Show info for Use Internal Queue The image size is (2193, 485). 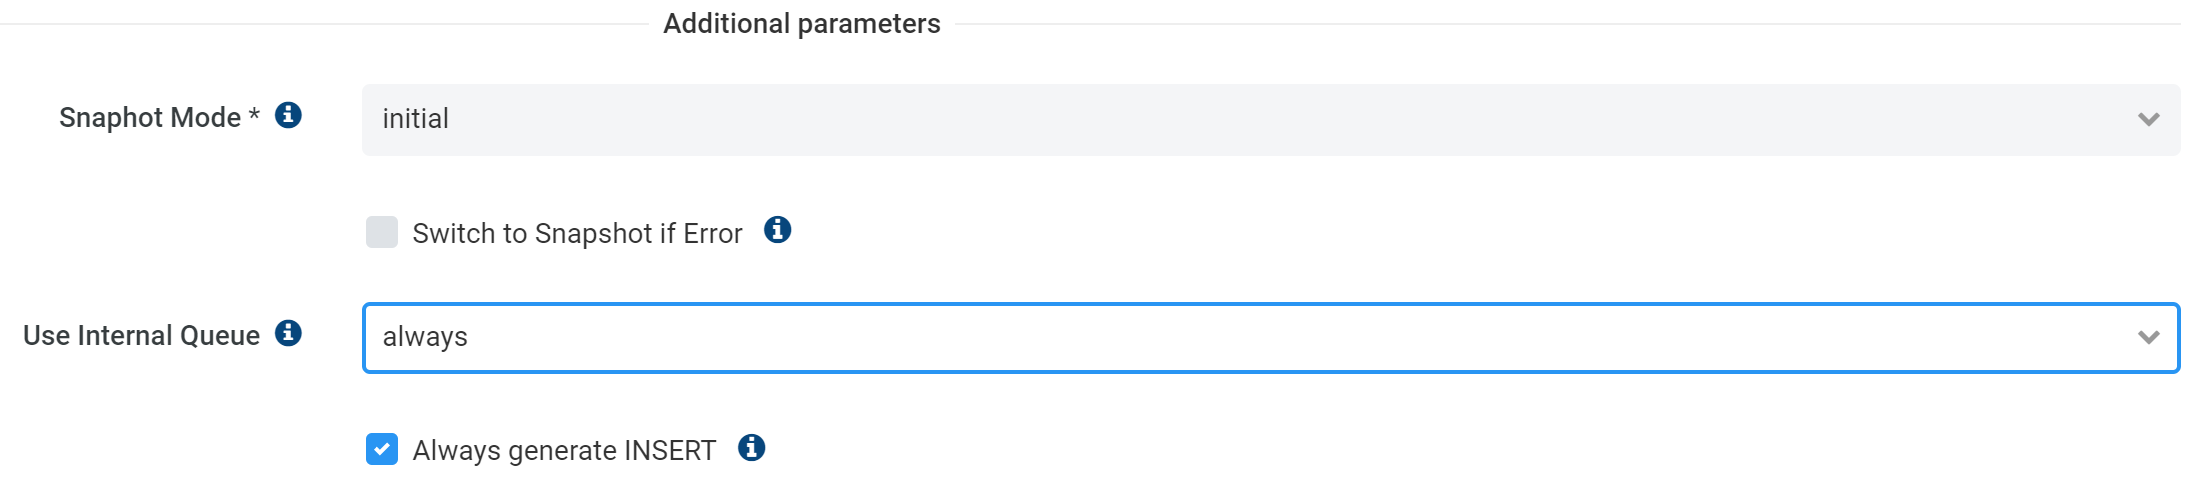pyautogui.click(x=288, y=333)
